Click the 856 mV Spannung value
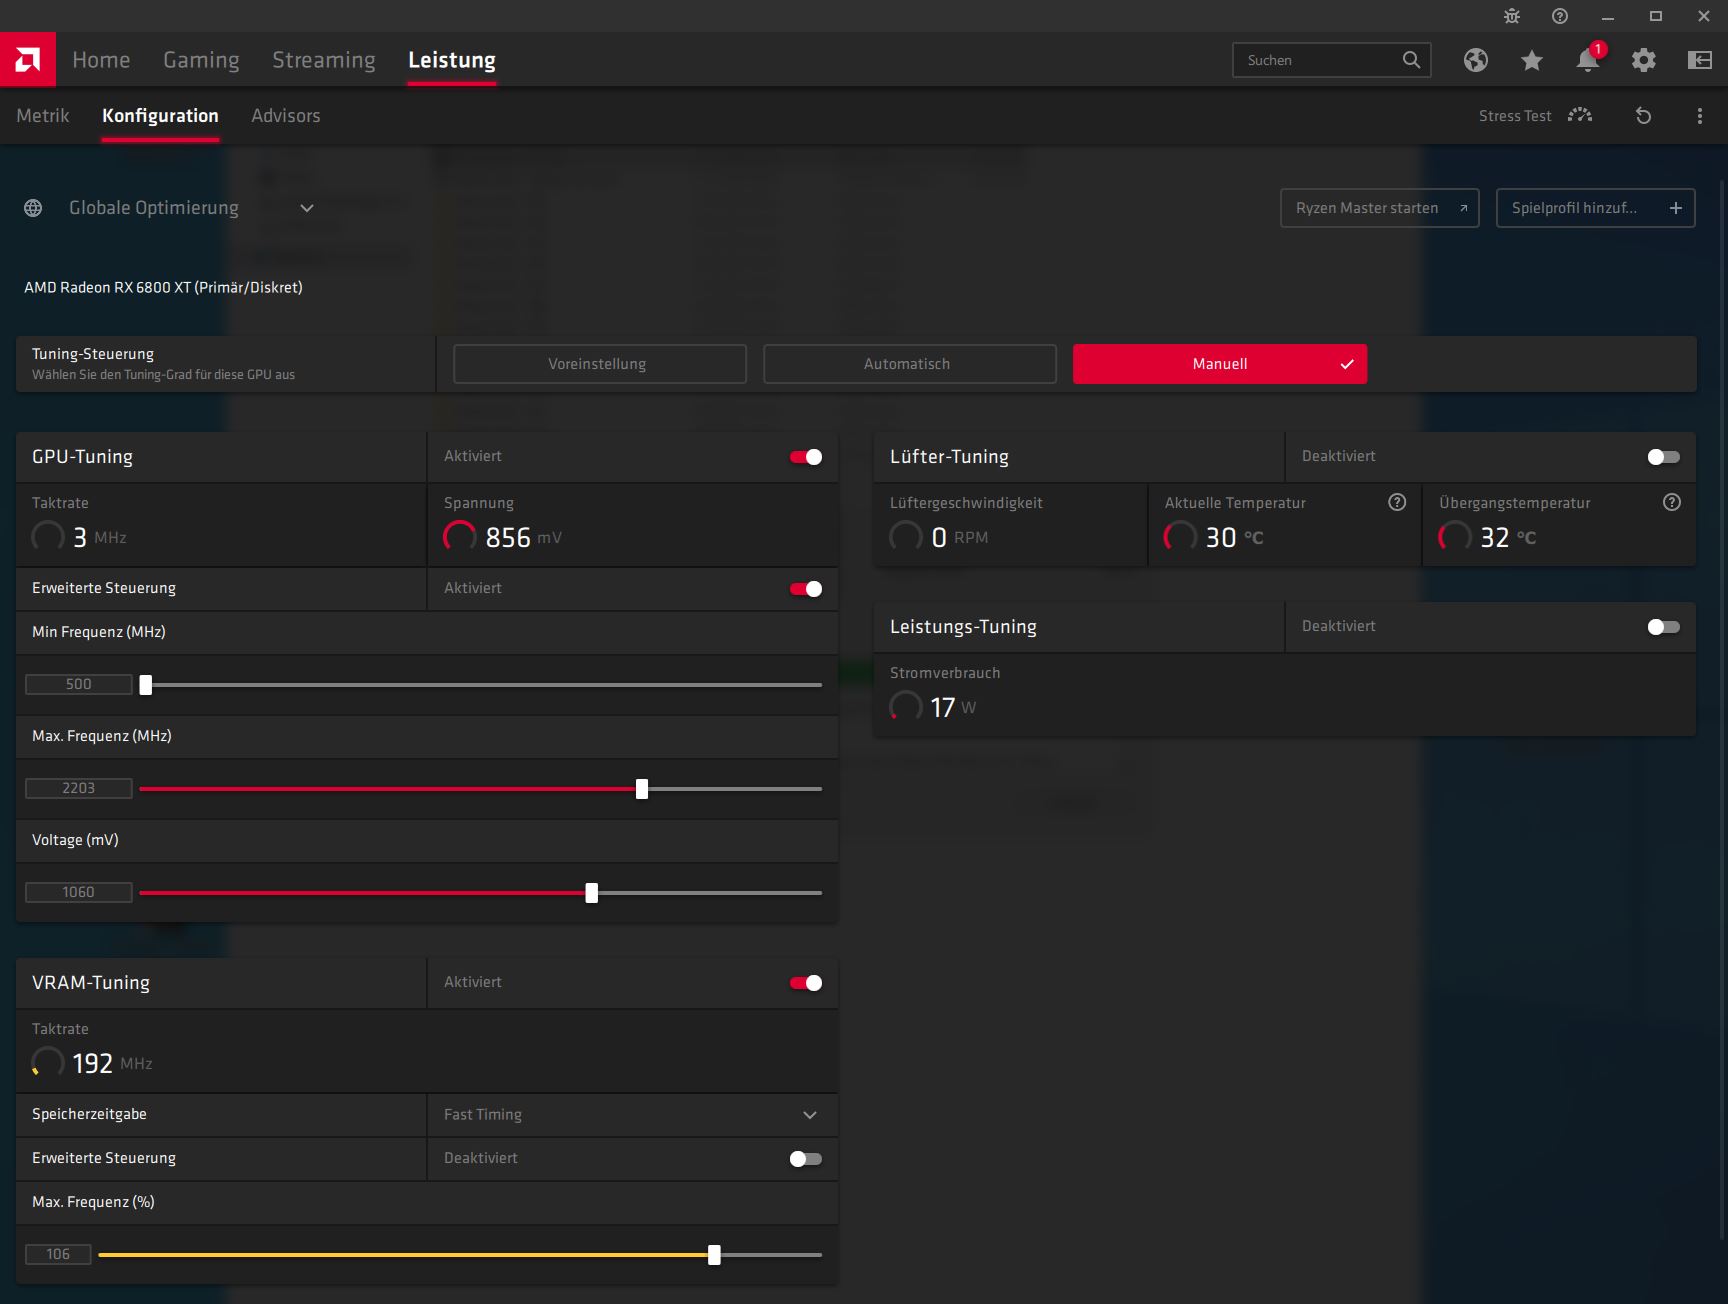 (524, 538)
